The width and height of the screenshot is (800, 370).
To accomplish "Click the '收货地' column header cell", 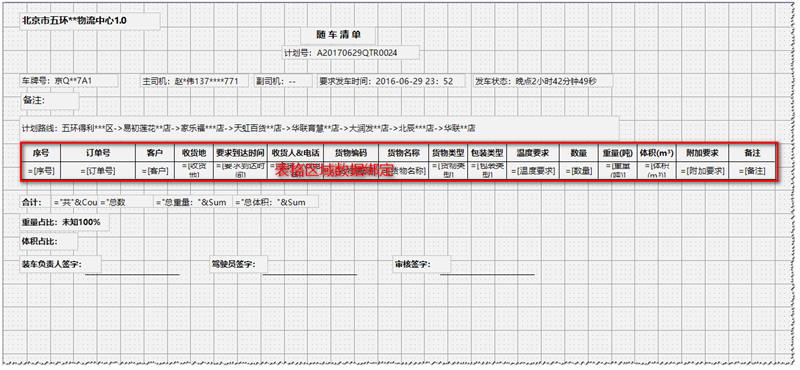I will tap(194, 153).
